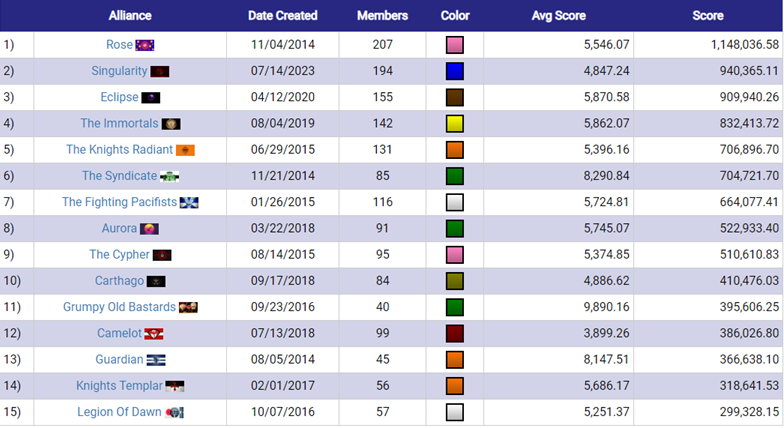
Task: Click the Camelot red flag icon
Action: (x=154, y=334)
